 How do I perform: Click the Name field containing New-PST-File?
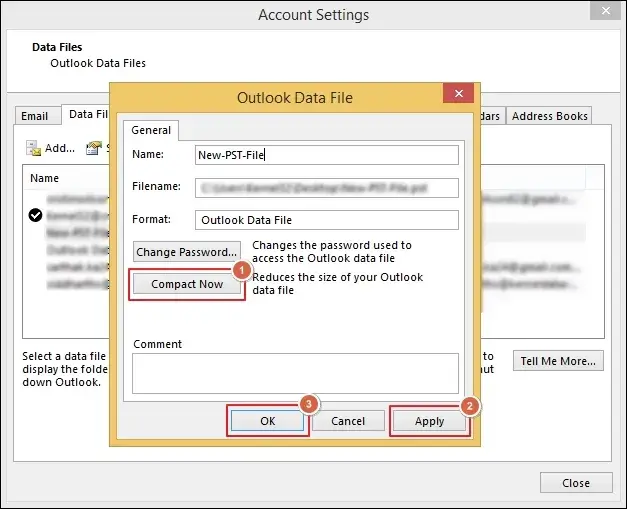[x=326, y=155]
